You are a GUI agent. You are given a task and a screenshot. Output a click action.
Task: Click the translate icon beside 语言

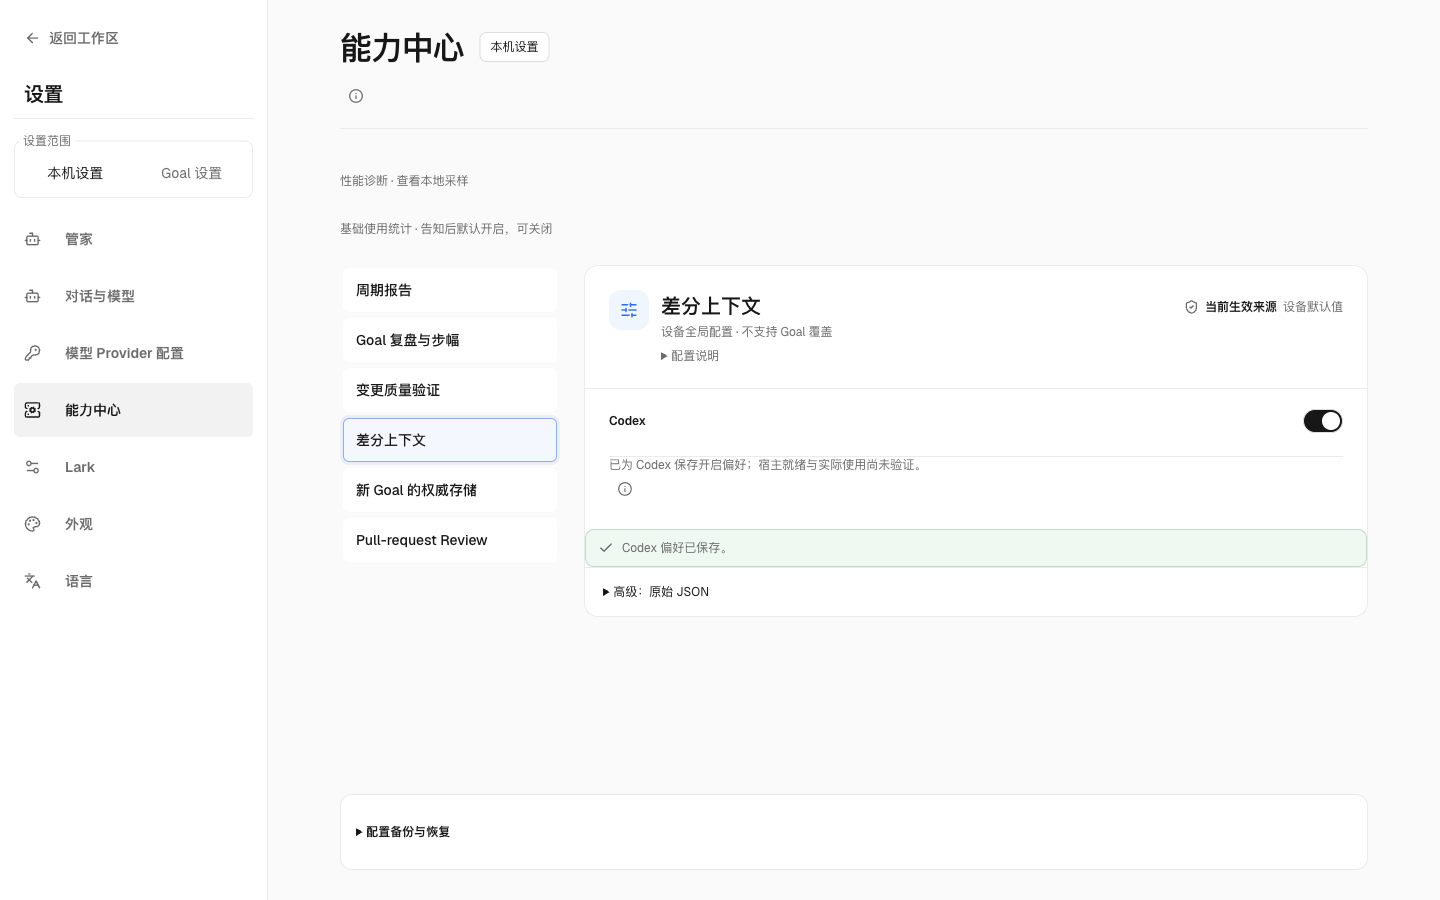(33, 581)
